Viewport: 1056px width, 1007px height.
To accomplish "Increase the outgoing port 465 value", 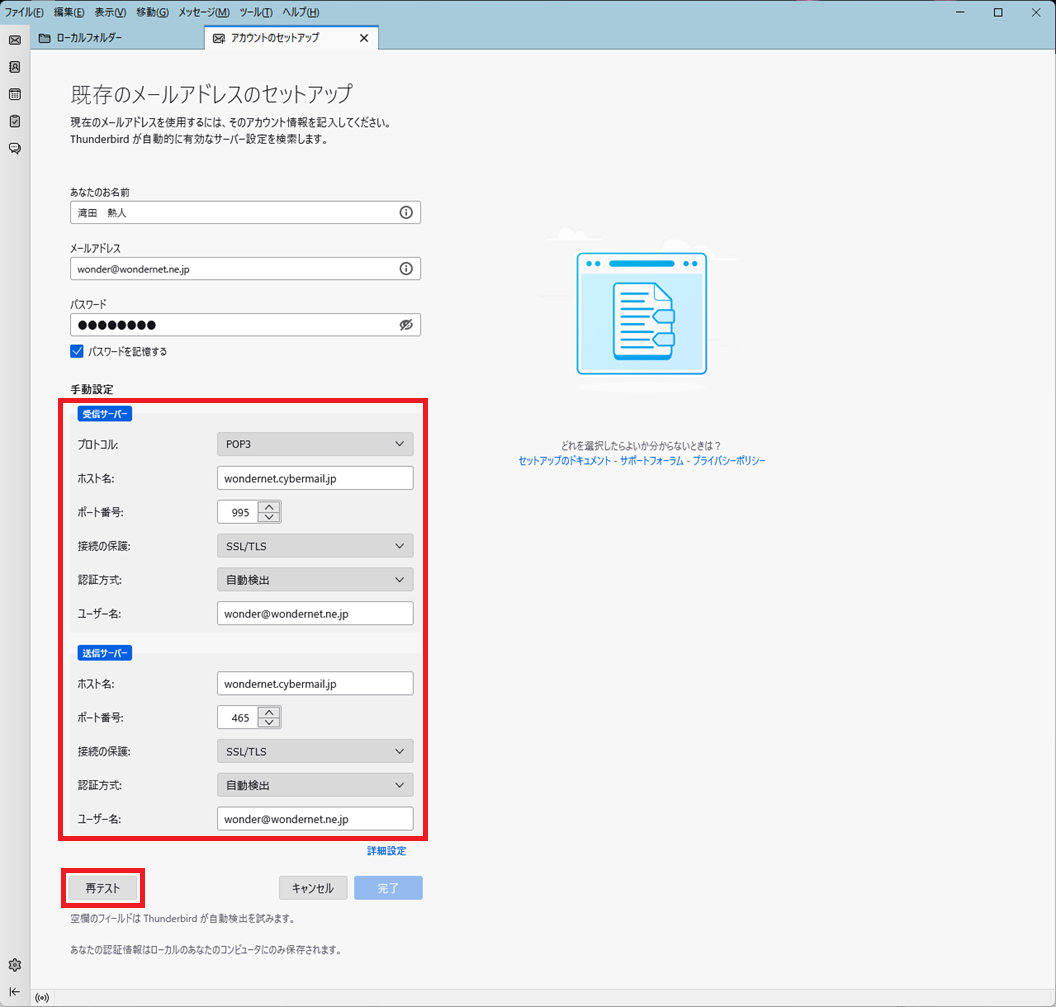I will click(269, 713).
